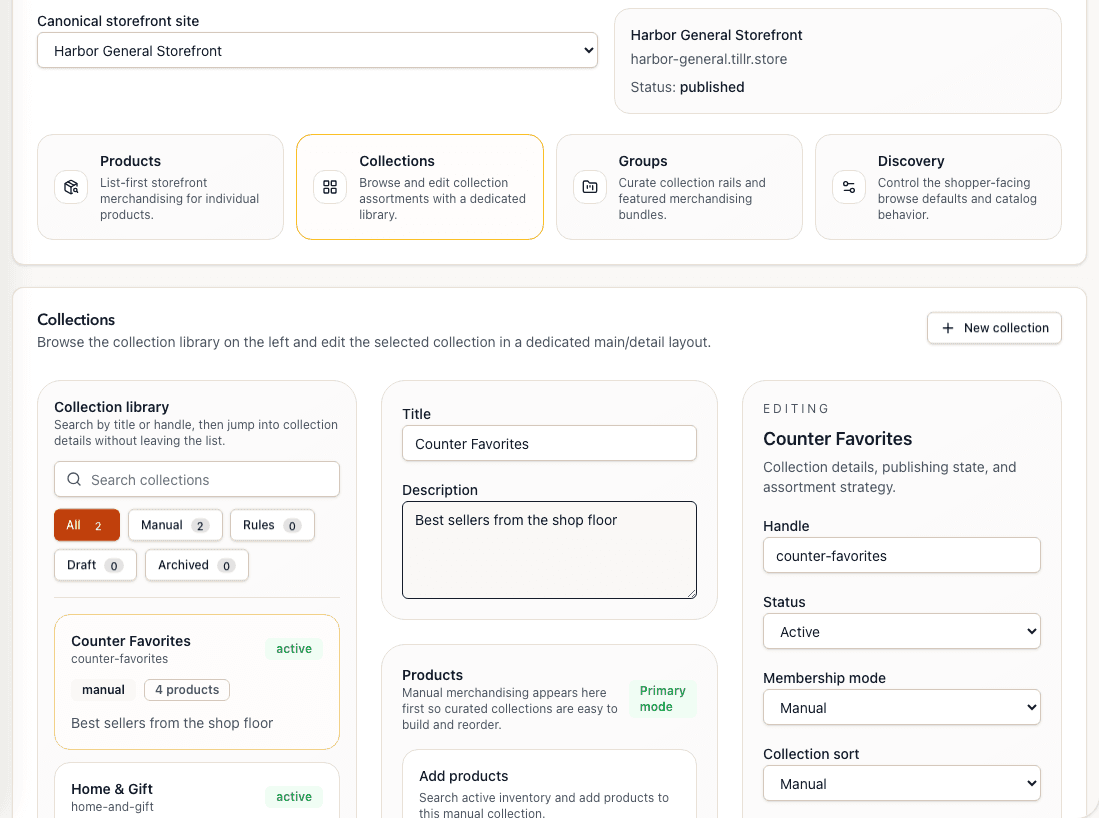Filter collections by Rules

coord(272,525)
